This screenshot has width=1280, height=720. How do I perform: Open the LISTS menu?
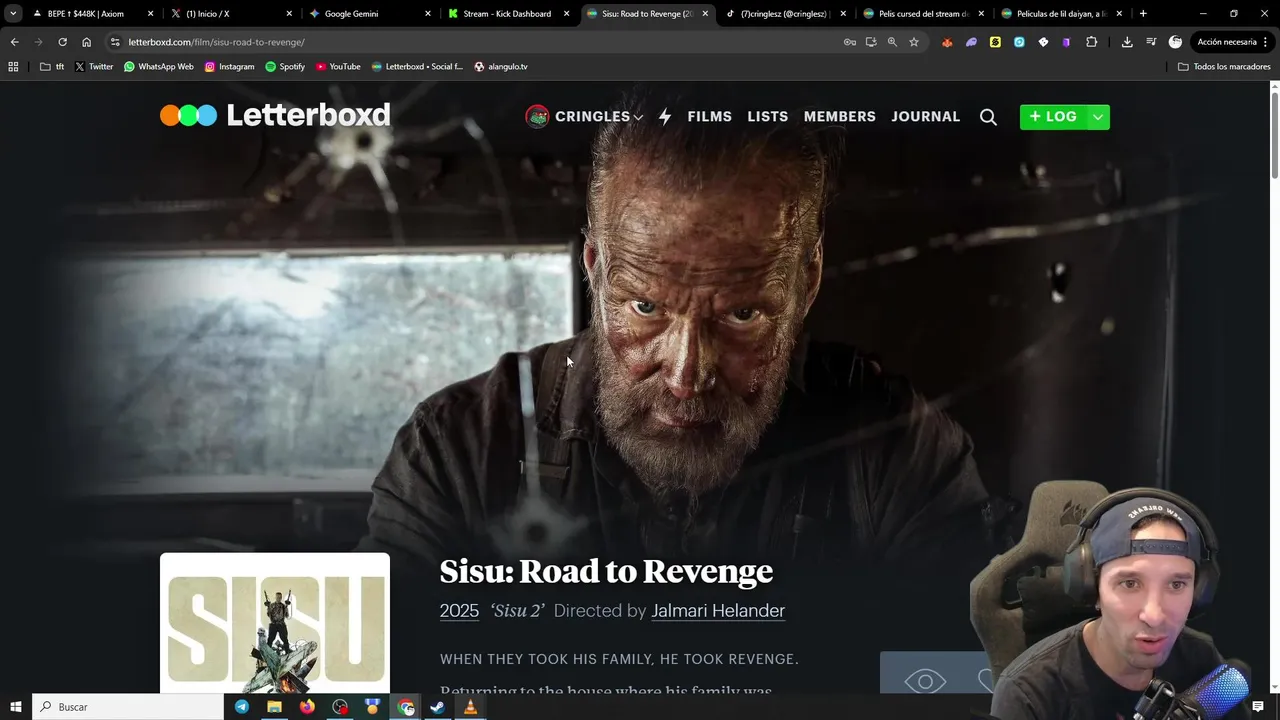tap(767, 116)
